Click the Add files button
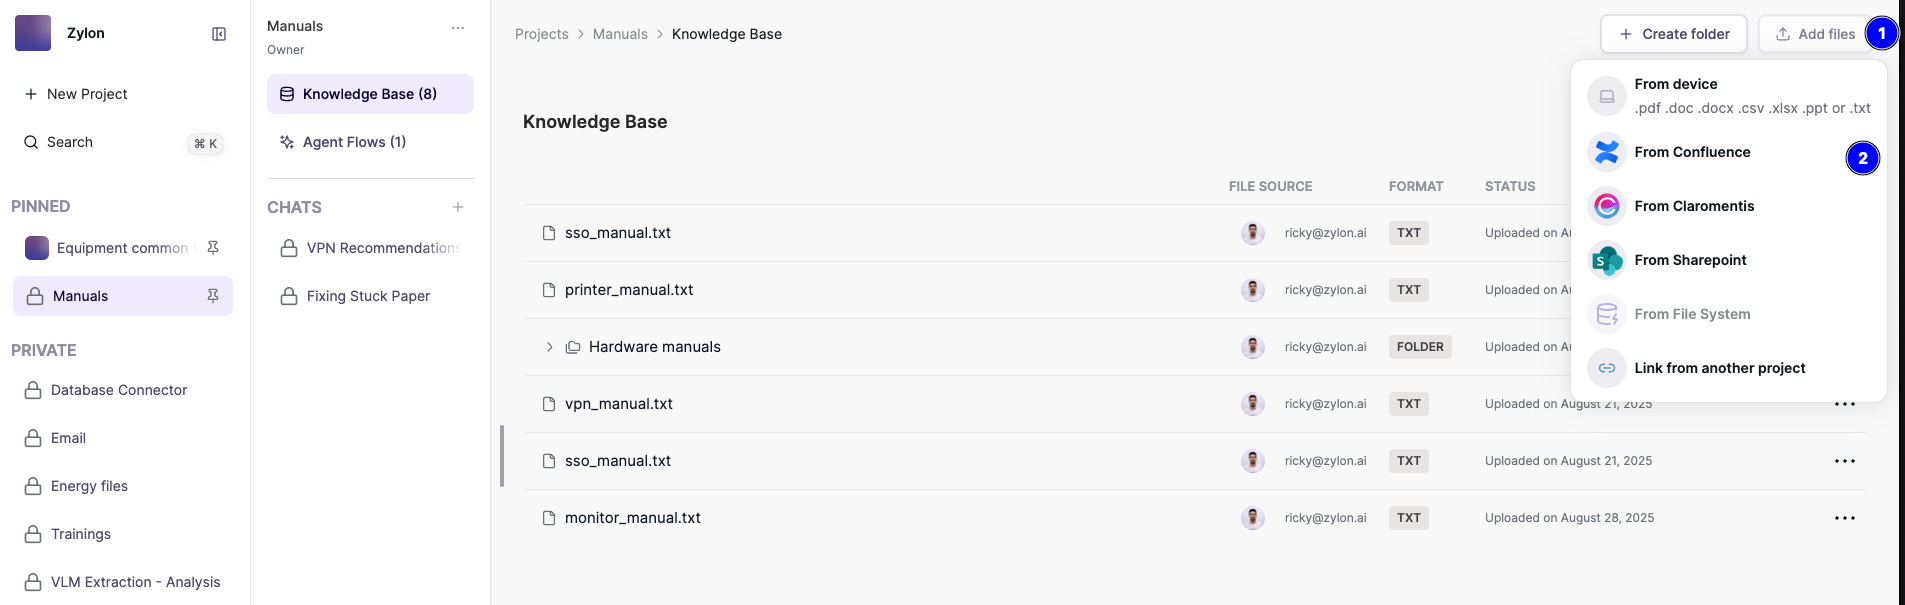The height and width of the screenshot is (605, 1905). click(x=1815, y=34)
